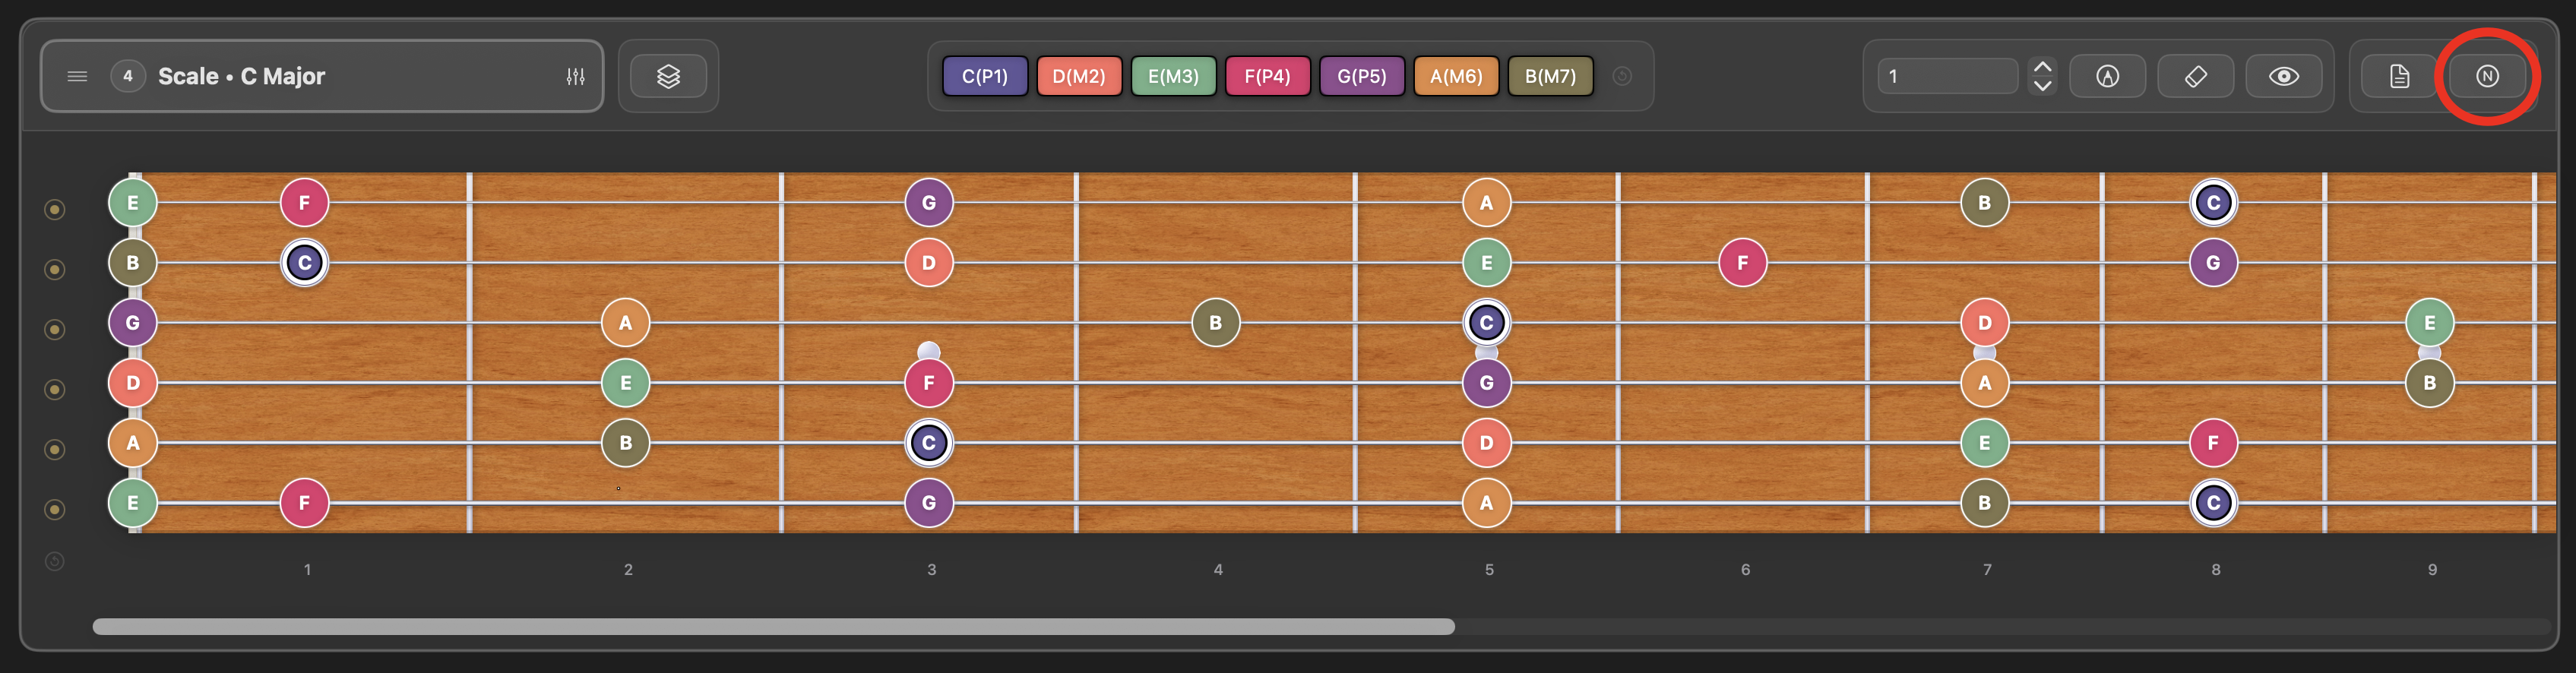Click F note on high E string fret 1

[305, 203]
